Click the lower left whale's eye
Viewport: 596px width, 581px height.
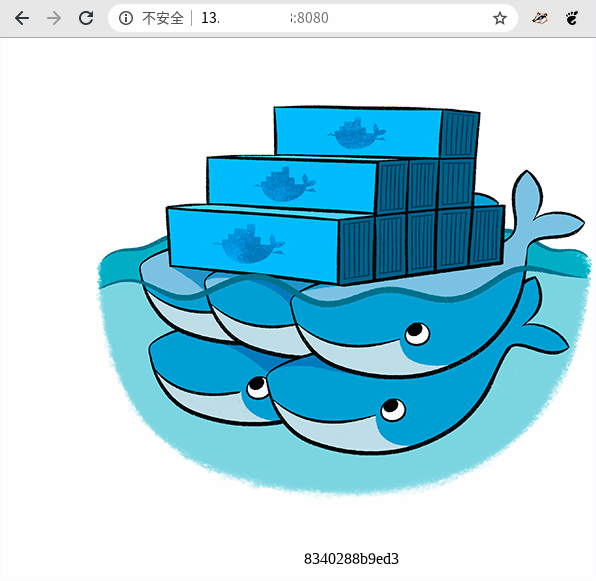point(258,387)
